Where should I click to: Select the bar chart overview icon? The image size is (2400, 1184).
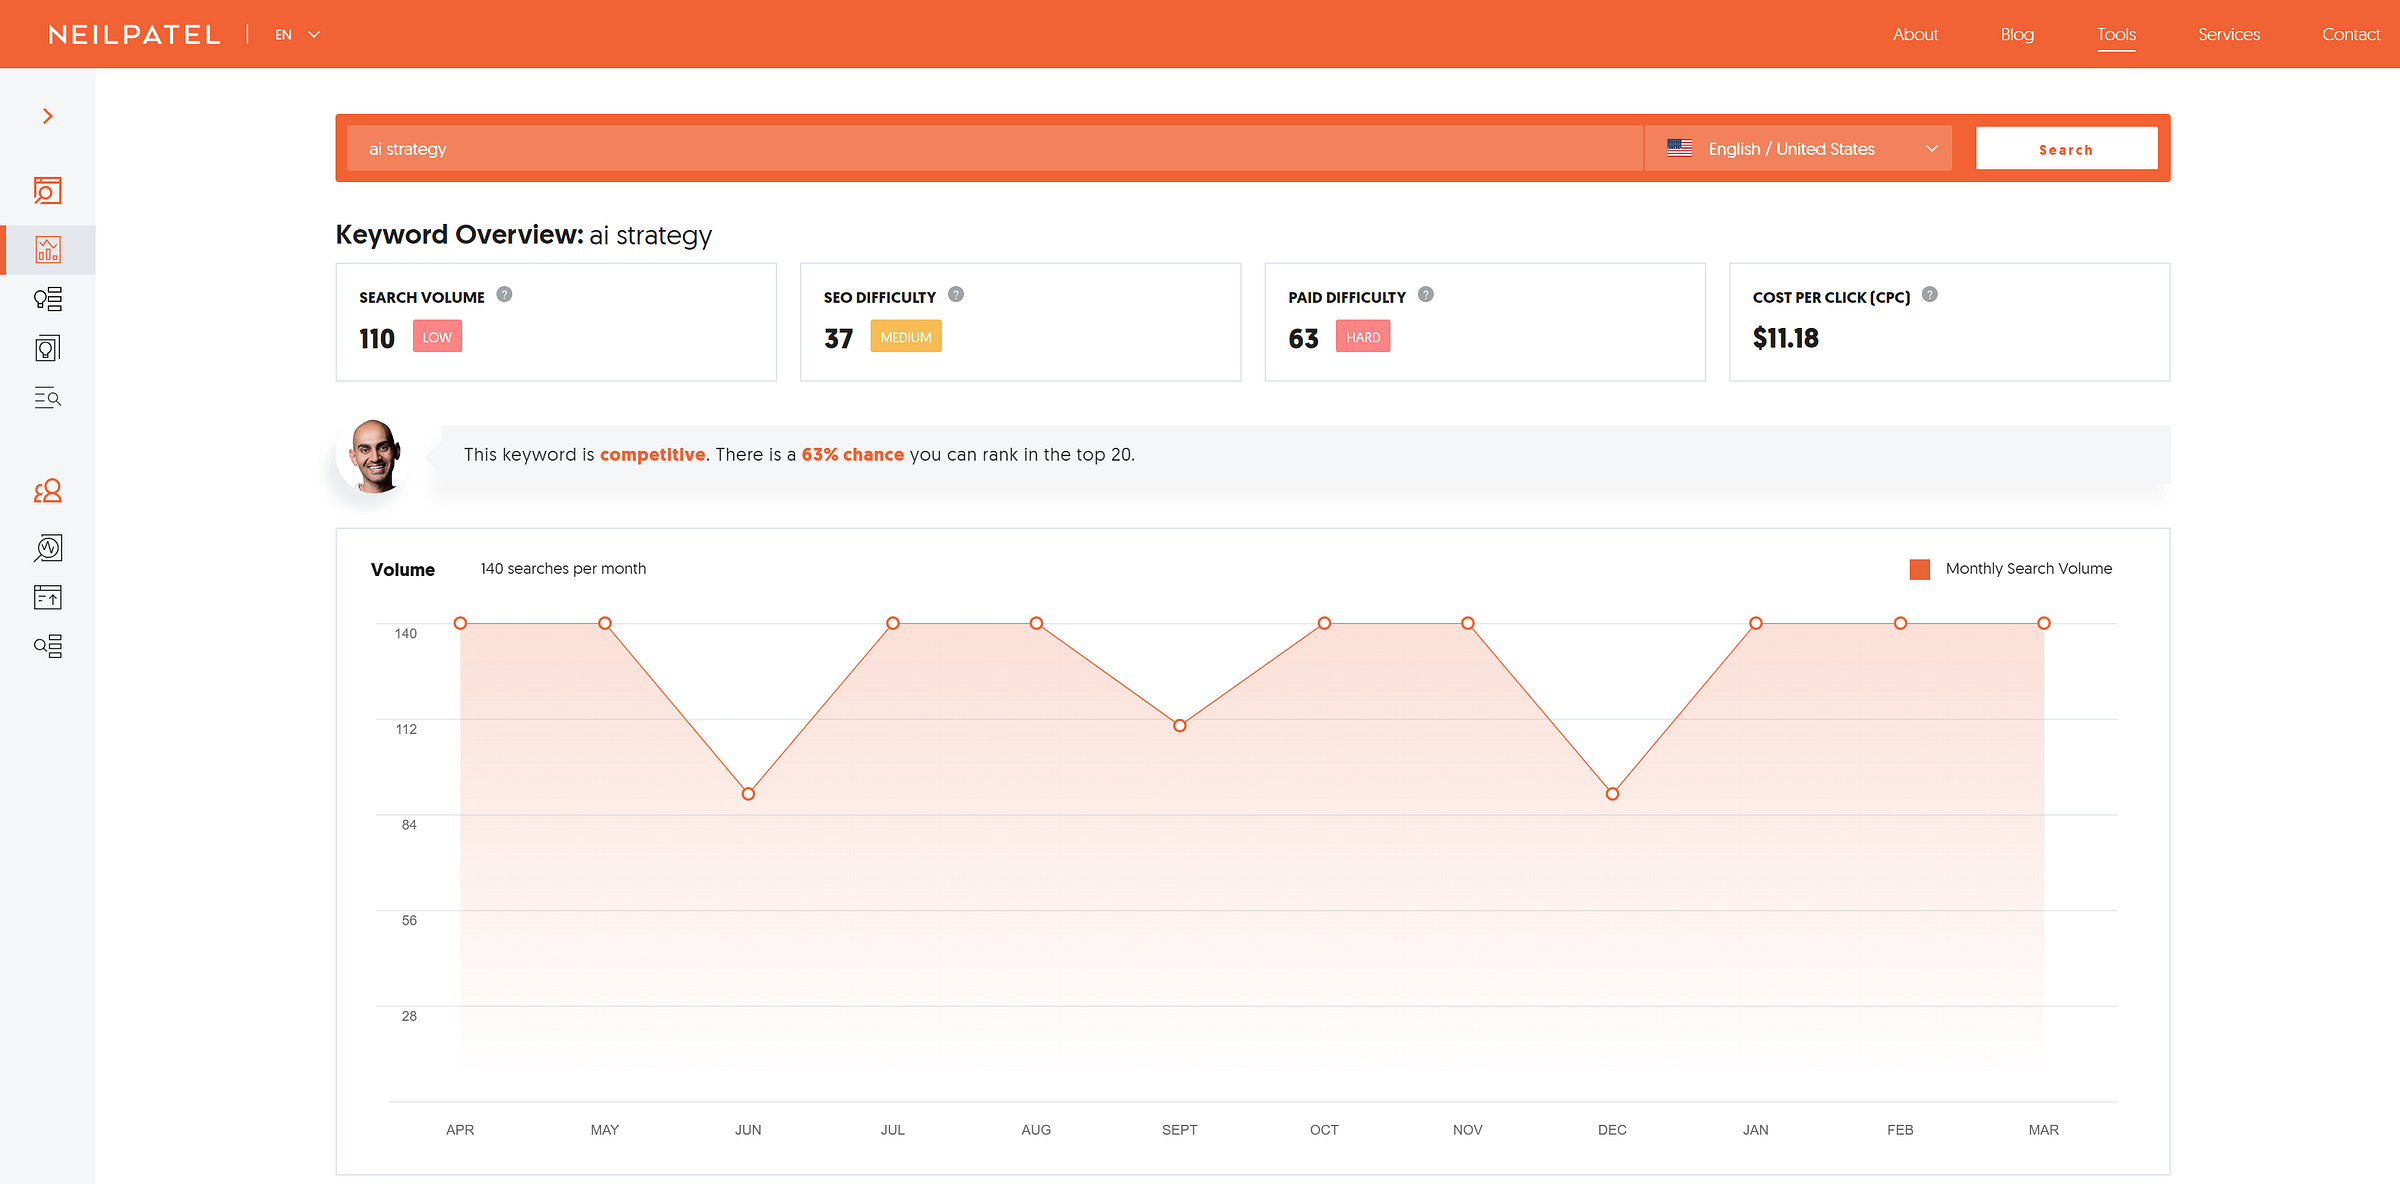[x=47, y=249]
